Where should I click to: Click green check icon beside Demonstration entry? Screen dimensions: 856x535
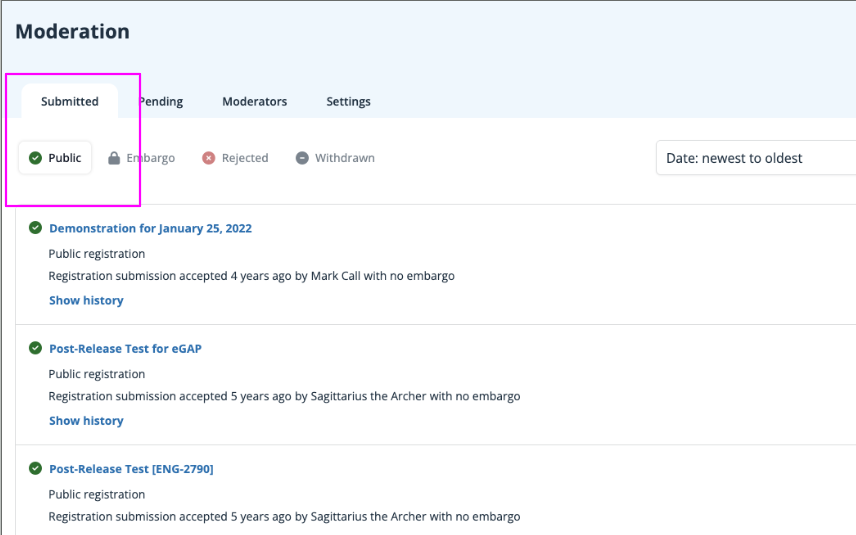pos(35,228)
